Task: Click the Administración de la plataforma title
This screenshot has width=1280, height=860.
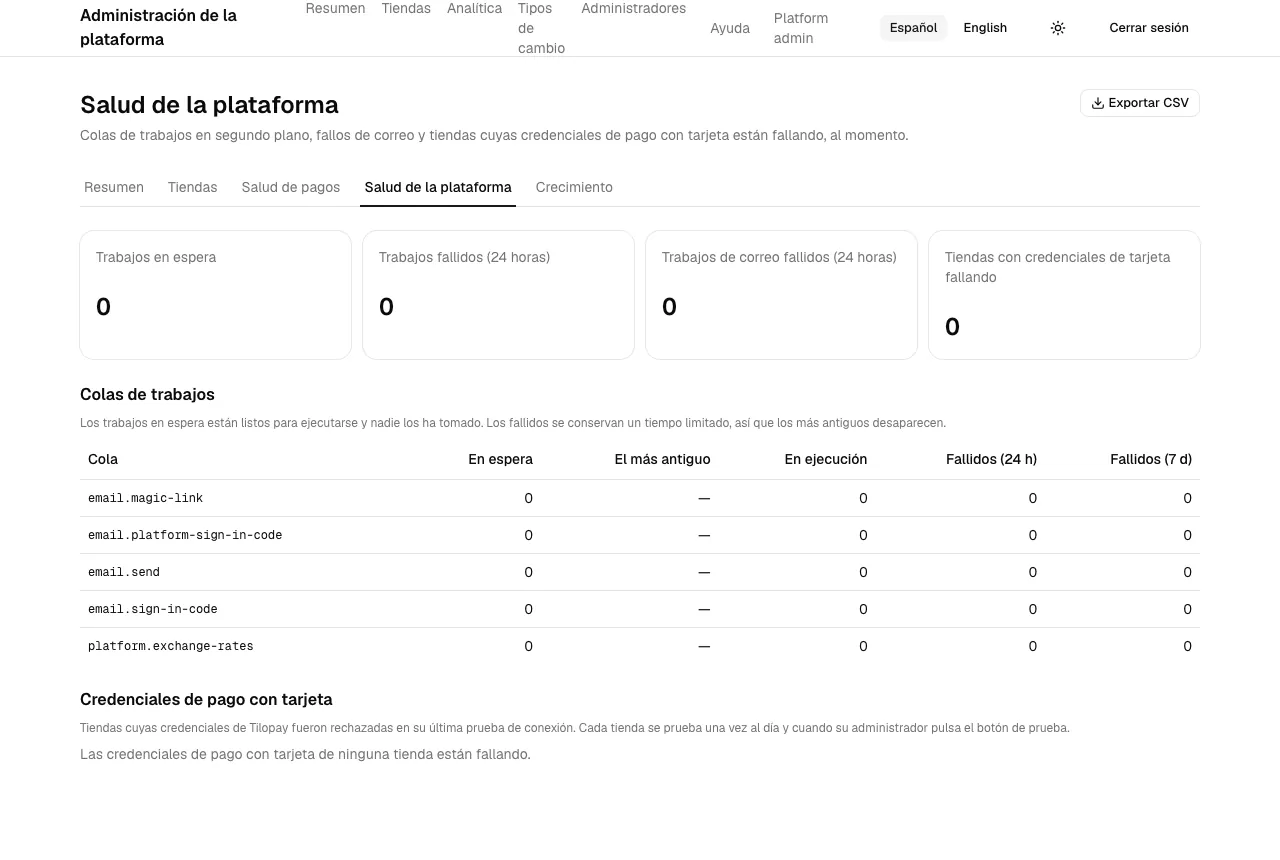Action: coord(158,28)
